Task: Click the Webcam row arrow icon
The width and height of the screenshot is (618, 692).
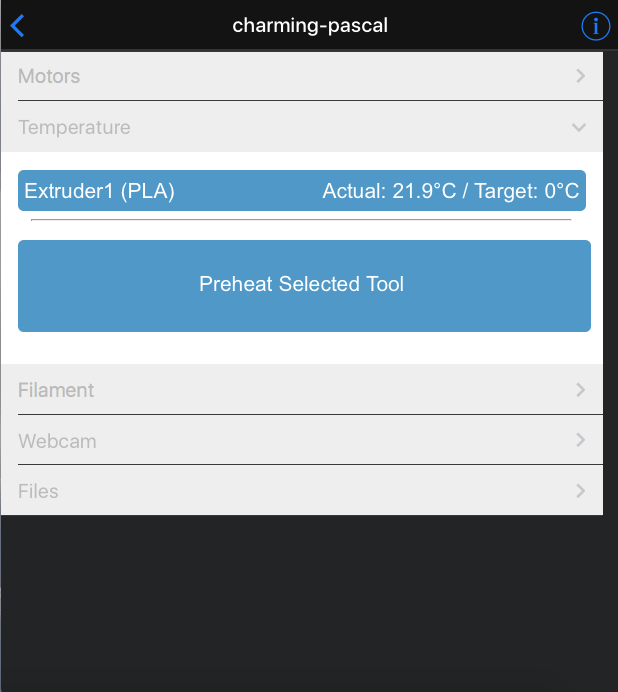Action: [x=581, y=440]
